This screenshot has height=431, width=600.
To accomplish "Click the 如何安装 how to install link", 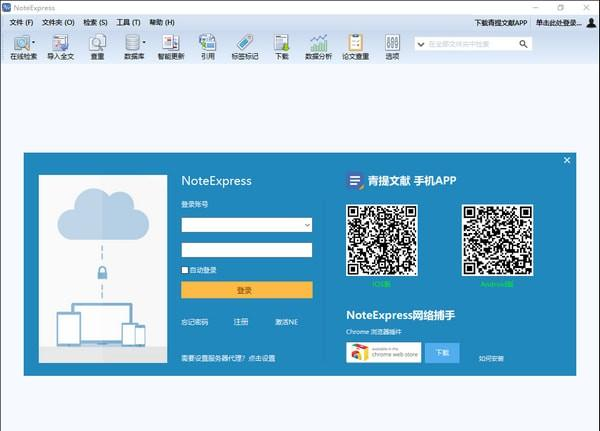I will pyautogui.click(x=491, y=359).
